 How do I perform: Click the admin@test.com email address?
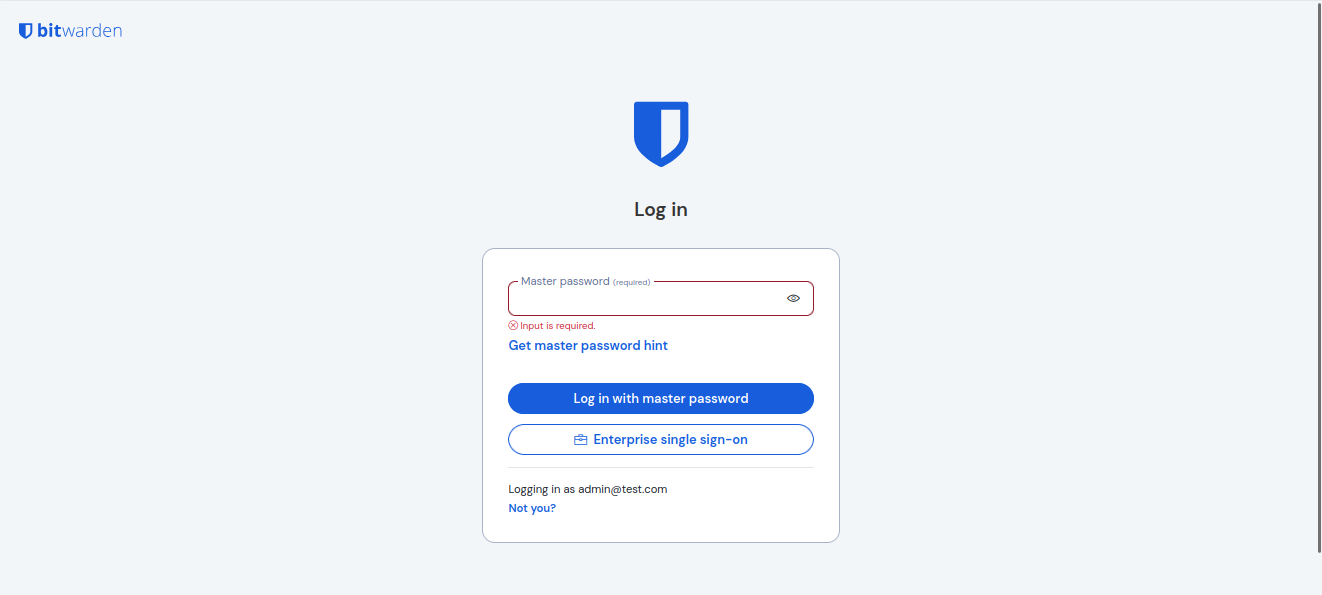pos(622,490)
